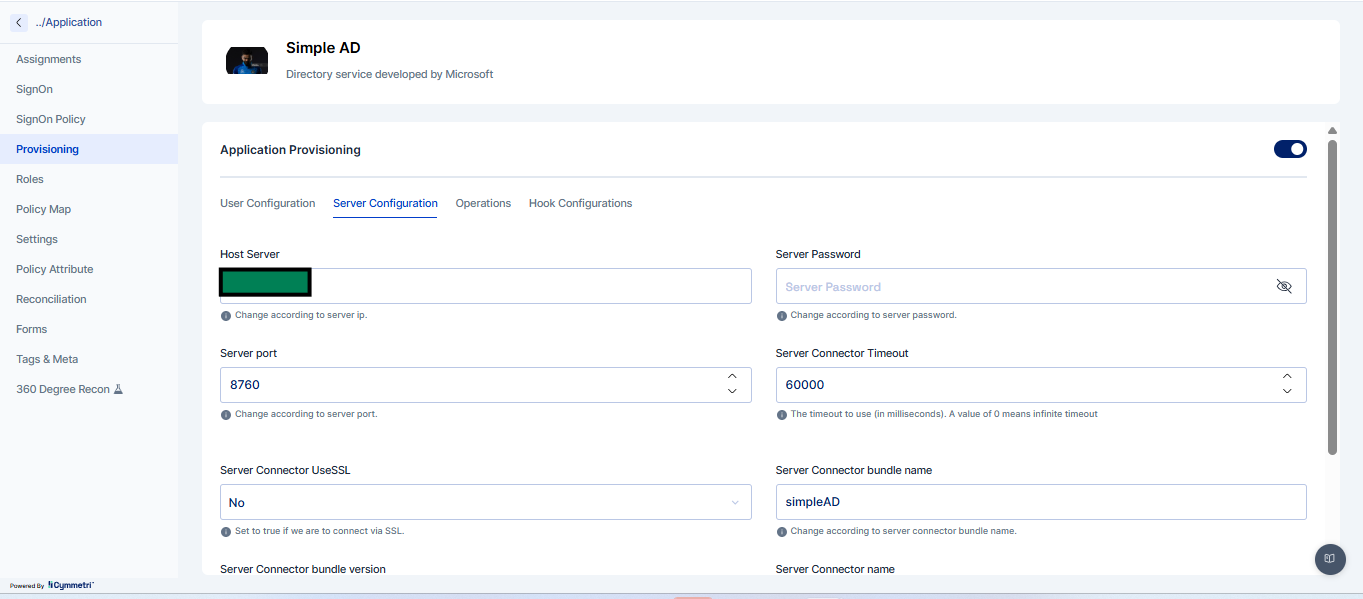Open the SignOn section
The width and height of the screenshot is (1363, 599).
35,89
